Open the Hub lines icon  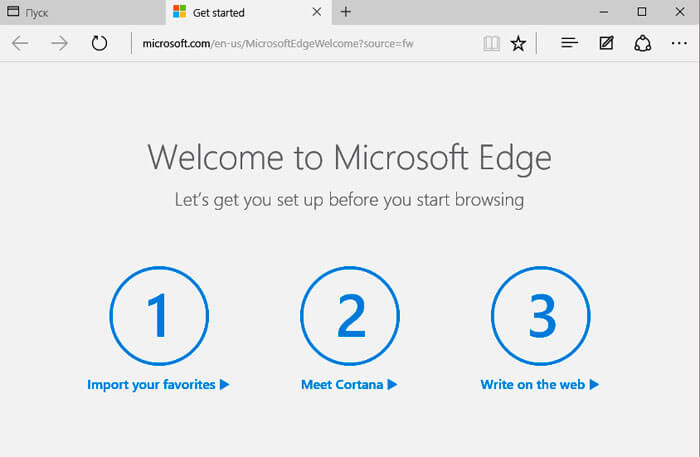pos(569,43)
